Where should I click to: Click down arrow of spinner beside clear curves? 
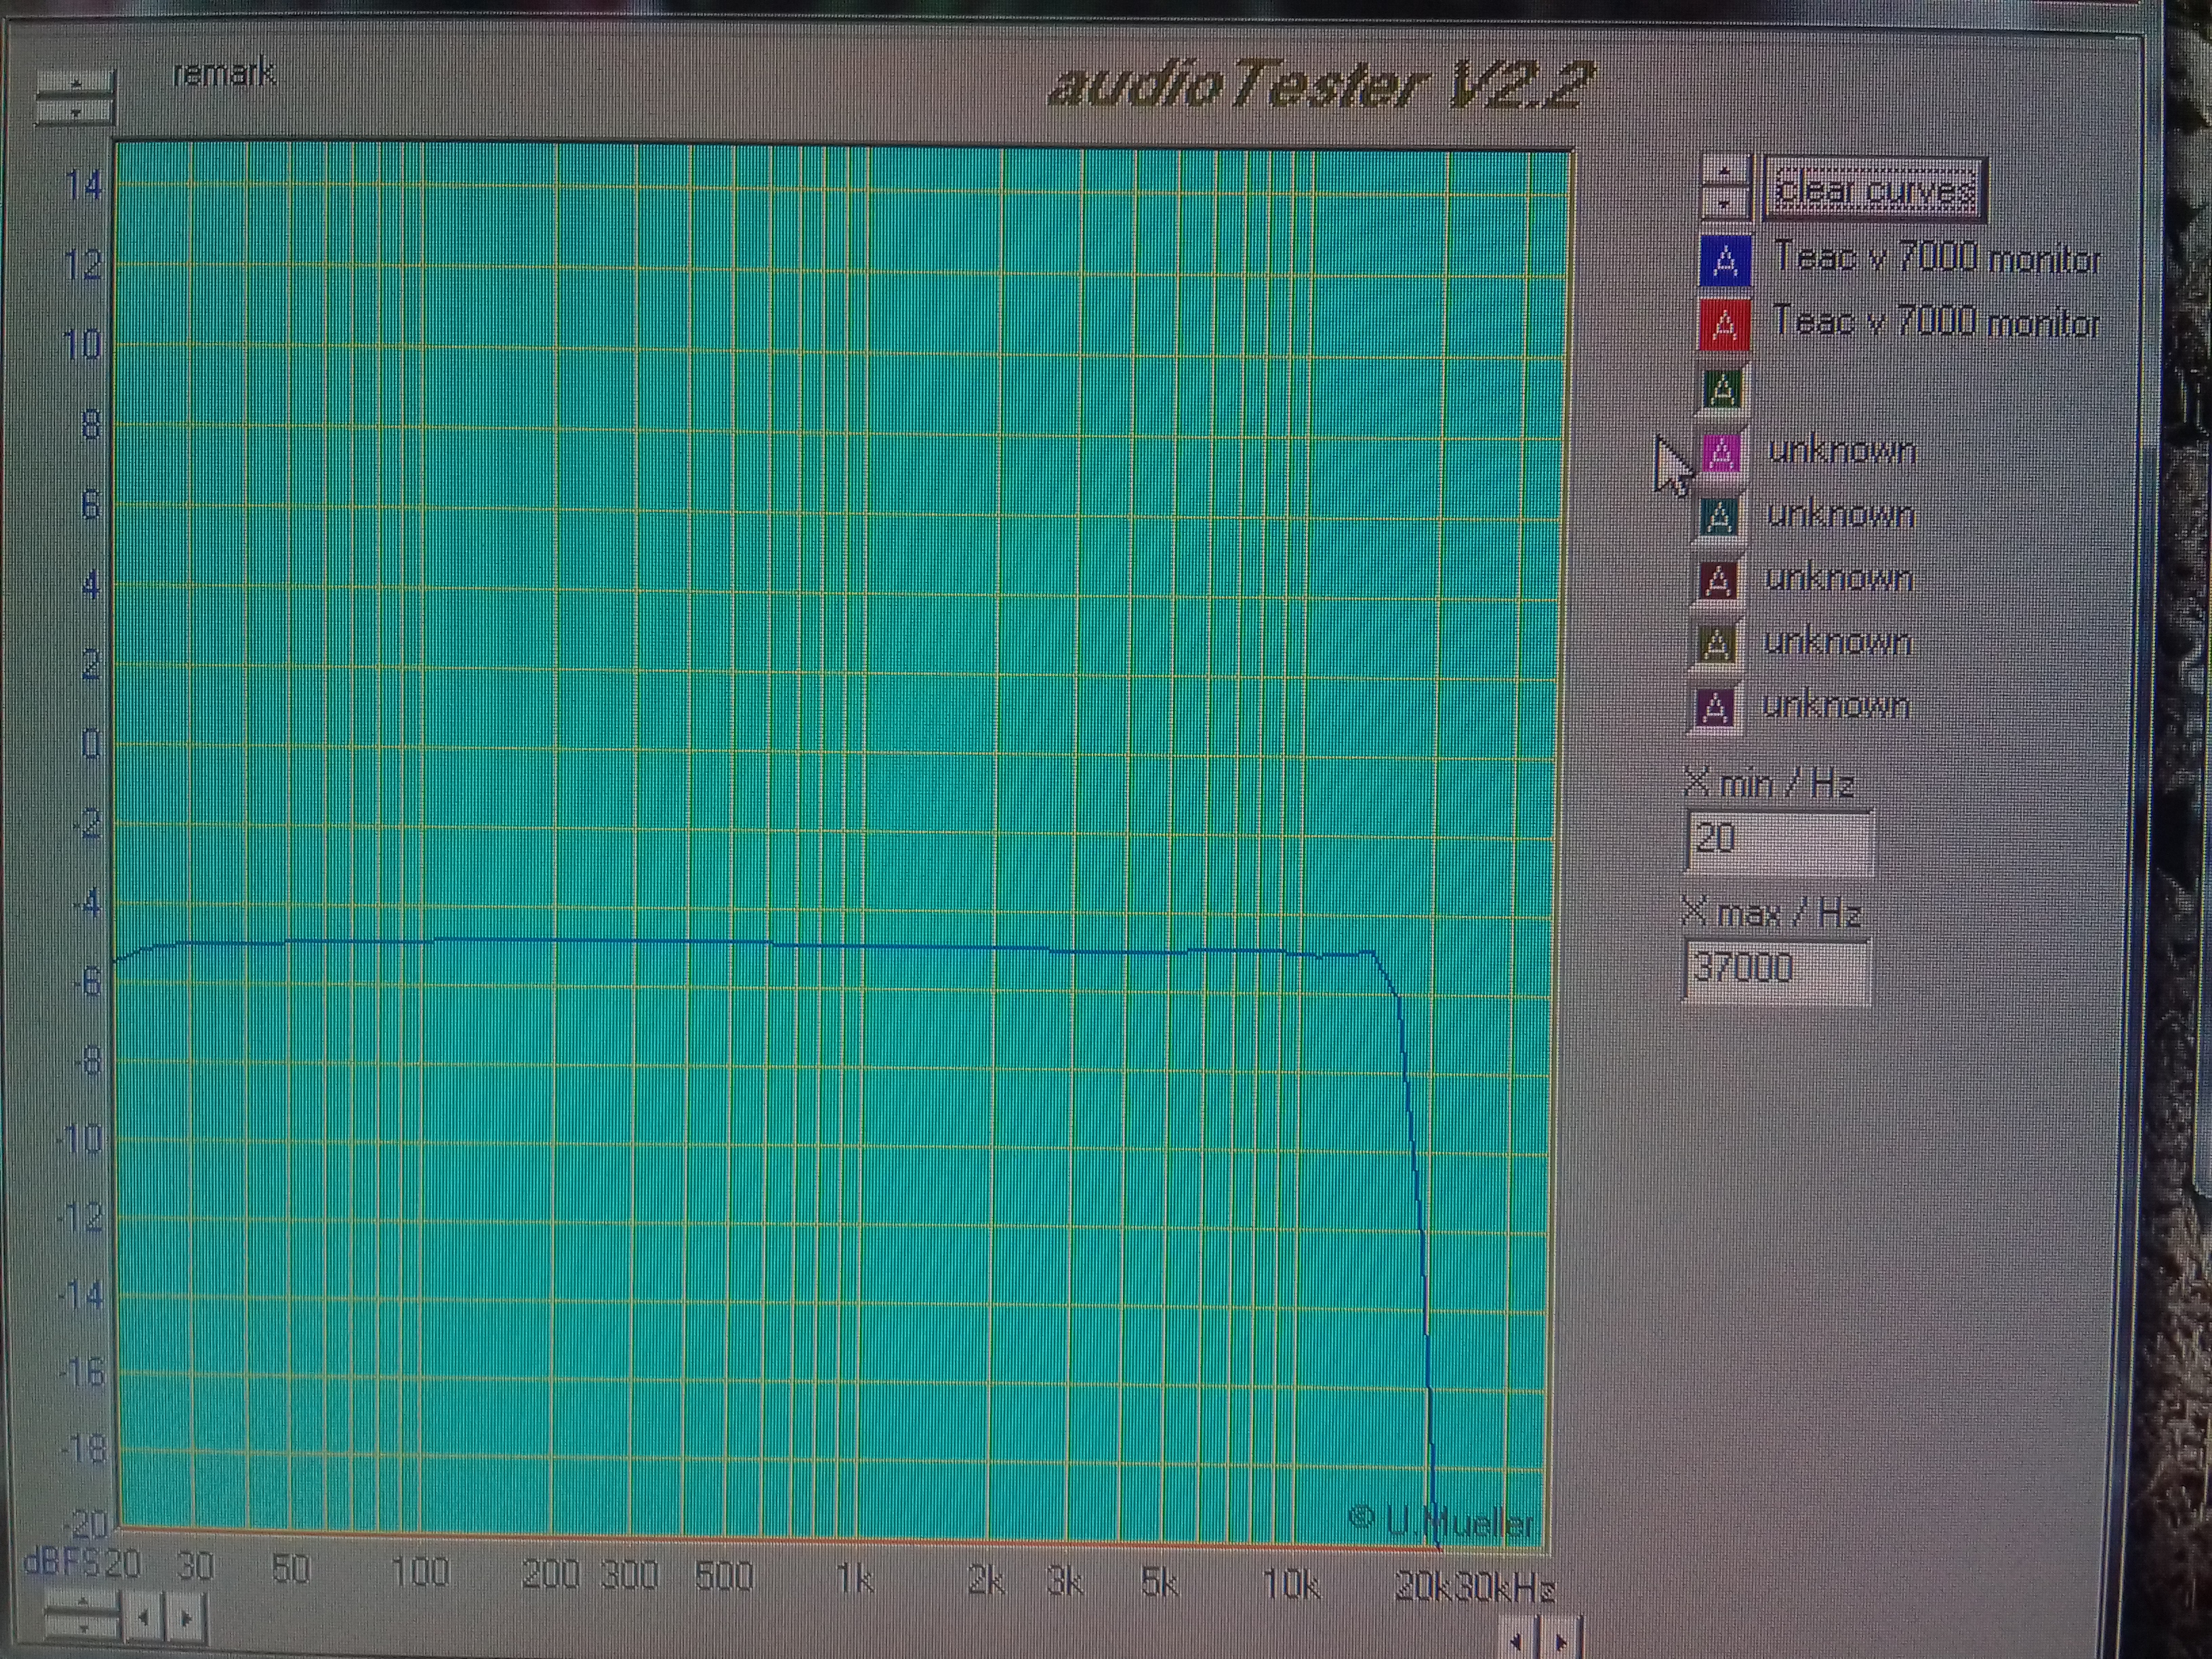[x=1725, y=203]
